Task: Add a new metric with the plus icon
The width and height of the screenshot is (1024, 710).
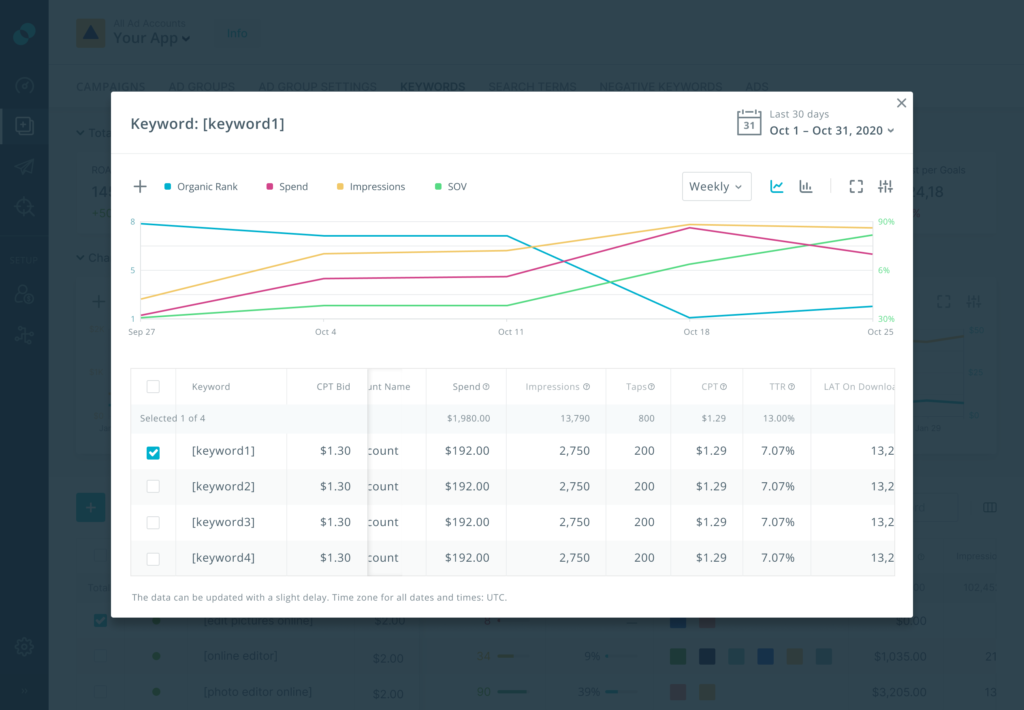Action: 139,186
